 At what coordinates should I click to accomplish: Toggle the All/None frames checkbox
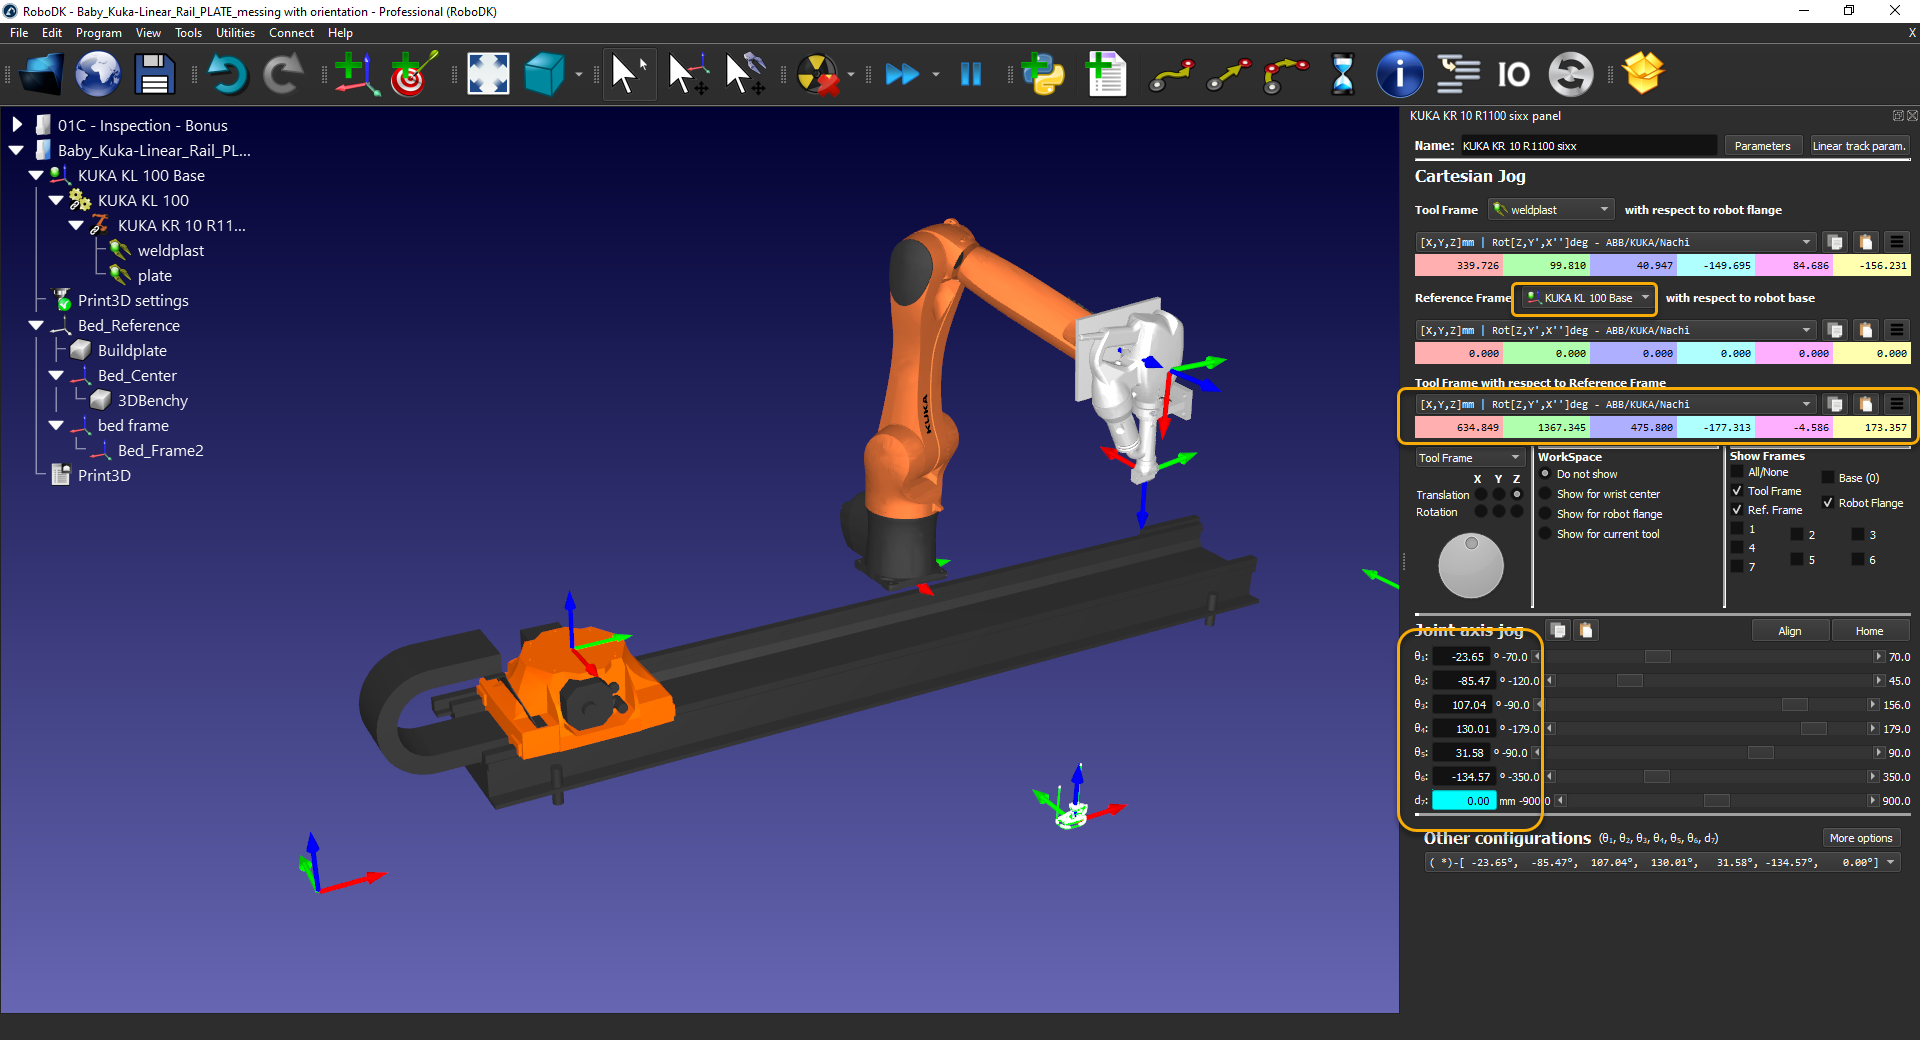(1738, 472)
